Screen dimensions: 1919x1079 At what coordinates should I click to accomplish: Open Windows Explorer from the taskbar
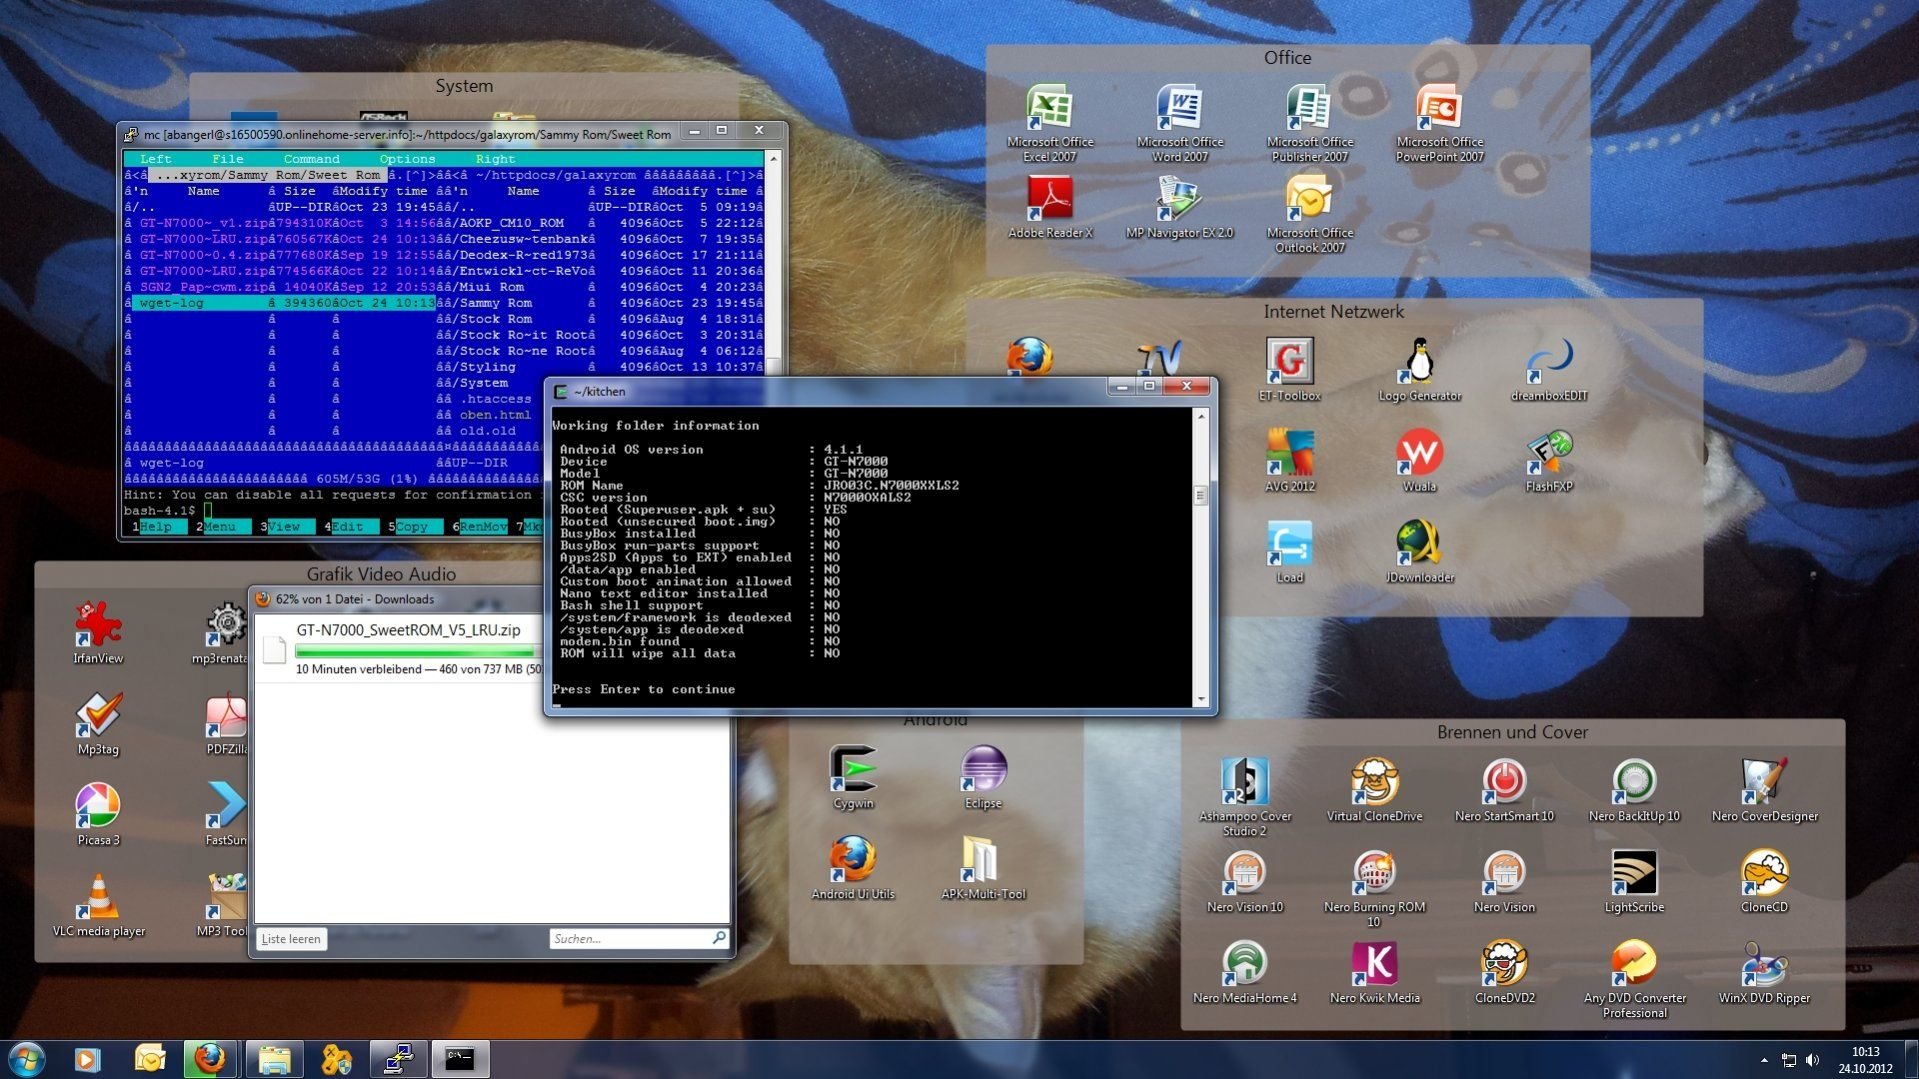[x=274, y=1059]
